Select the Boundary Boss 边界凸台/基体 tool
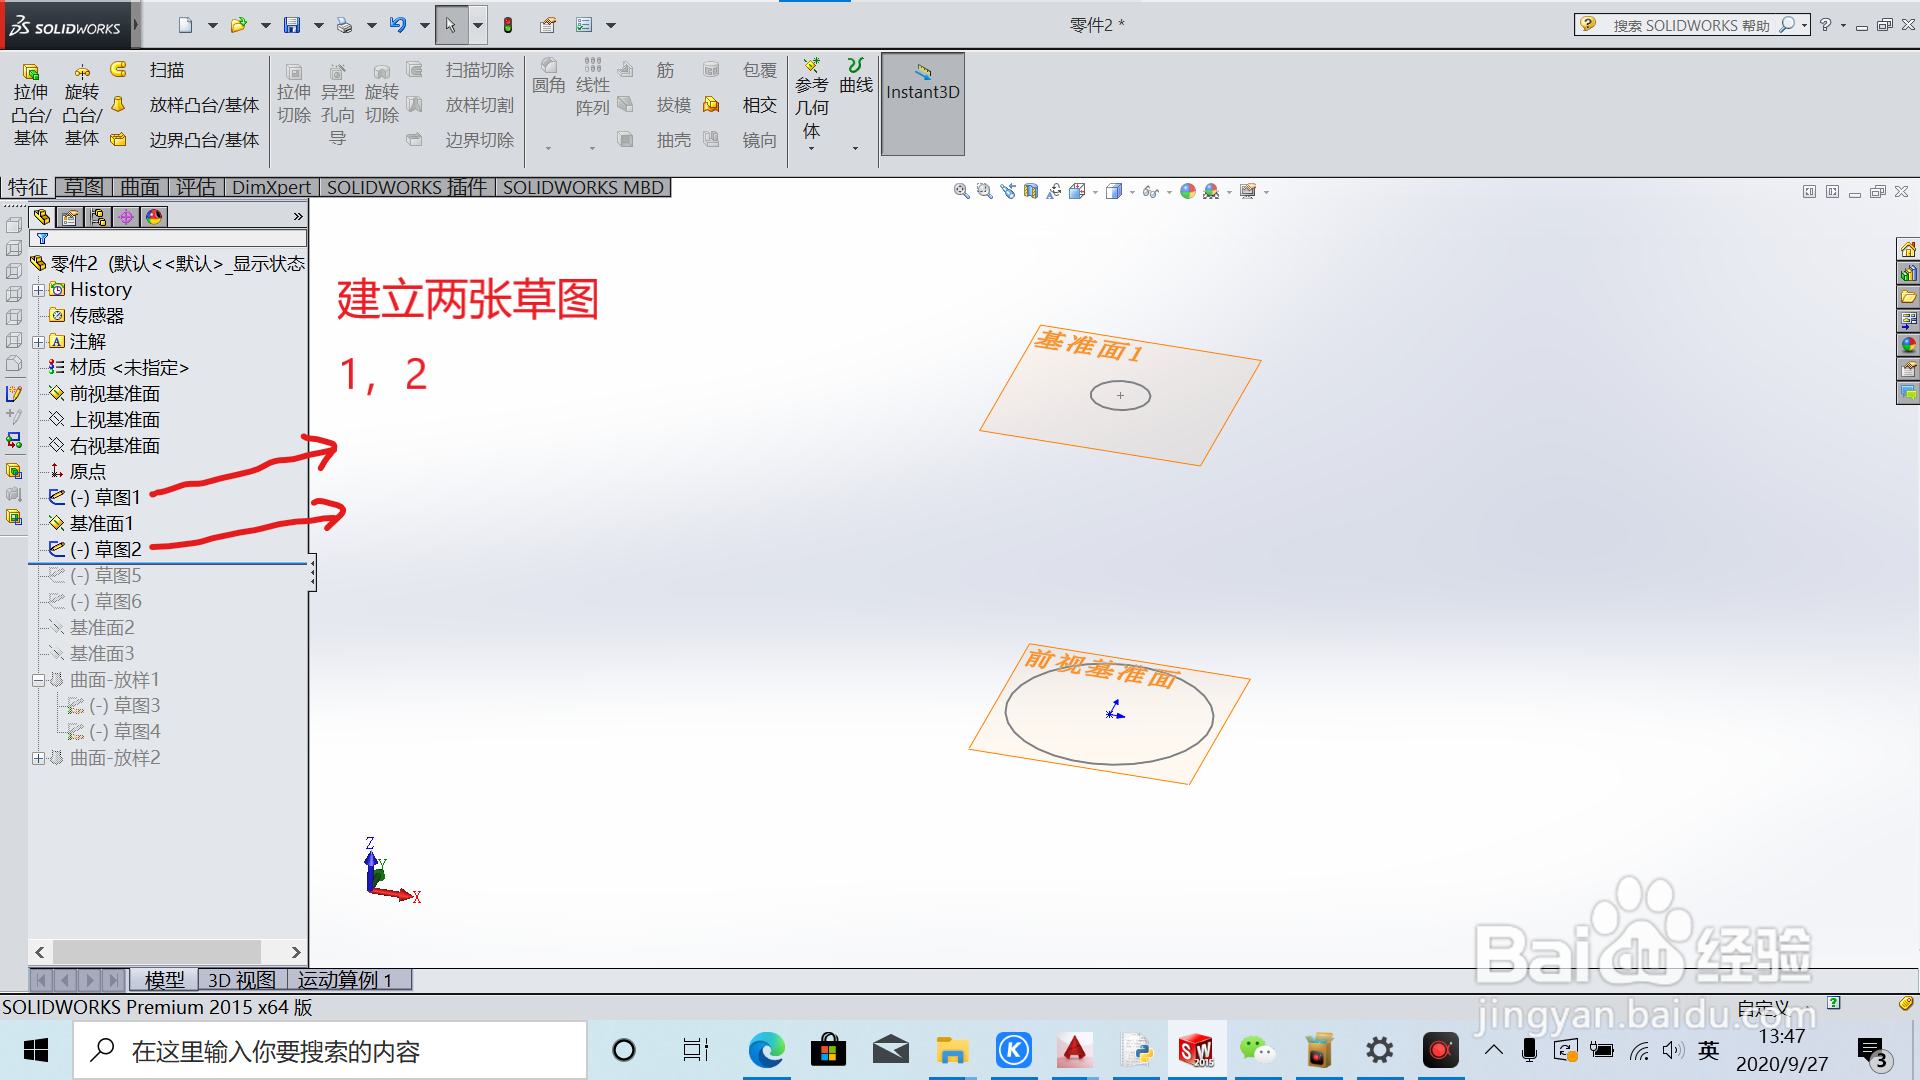This screenshot has height=1080, width=1920. [x=186, y=140]
